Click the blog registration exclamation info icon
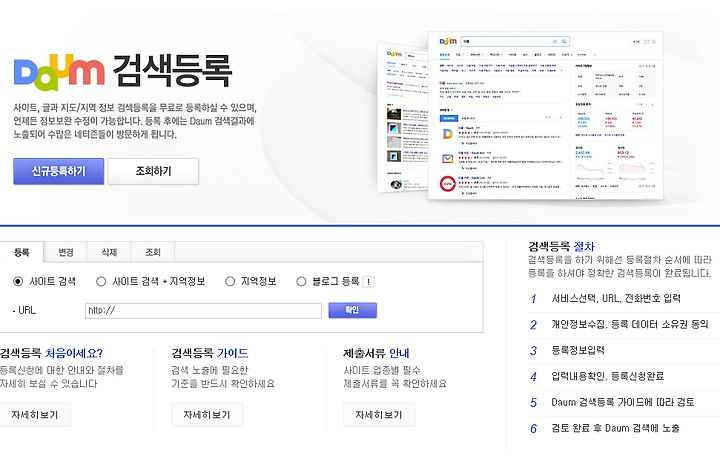 (369, 281)
